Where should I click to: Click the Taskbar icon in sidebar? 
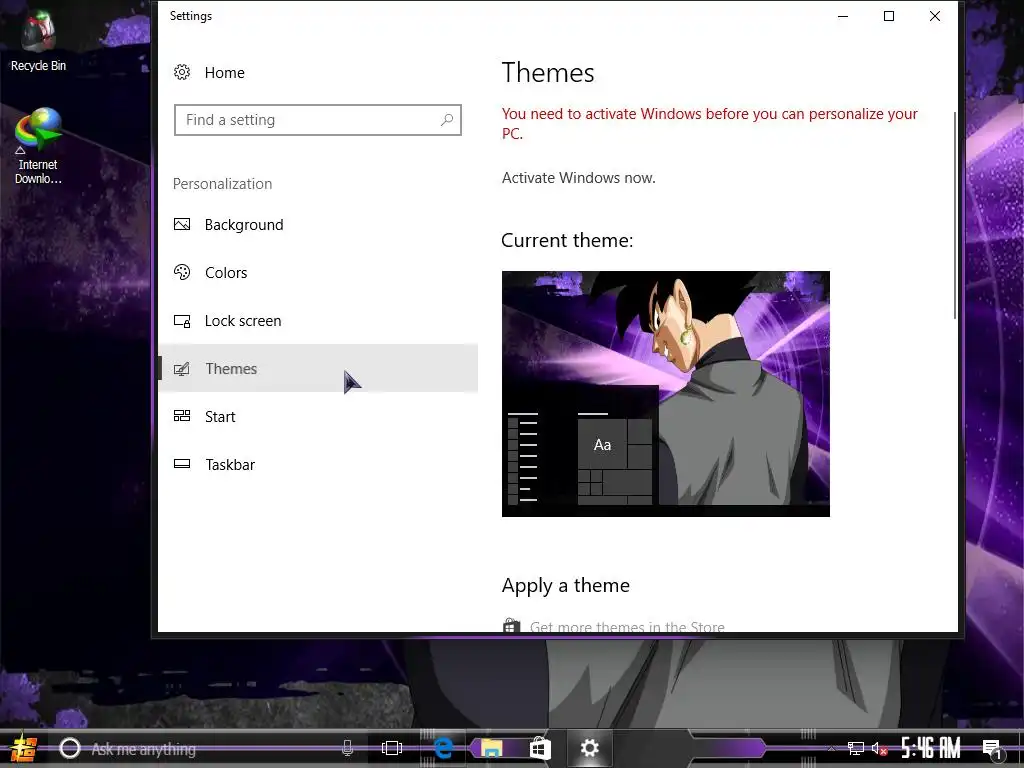(182, 464)
